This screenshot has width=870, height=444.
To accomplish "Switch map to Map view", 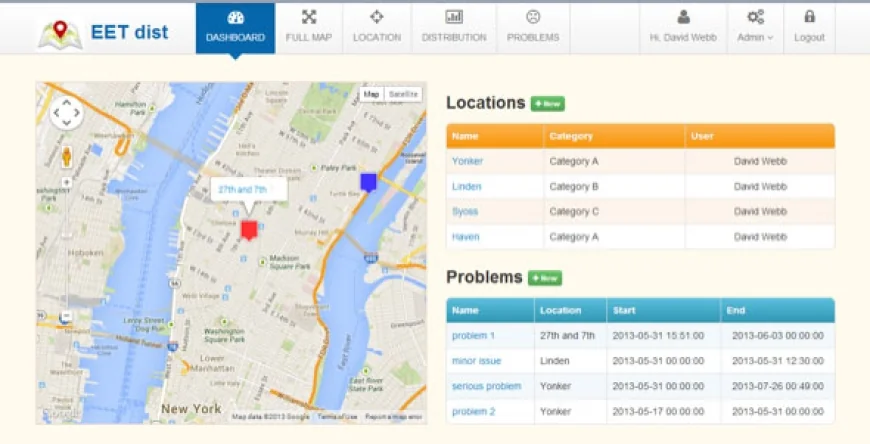I will (x=371, y=94).
